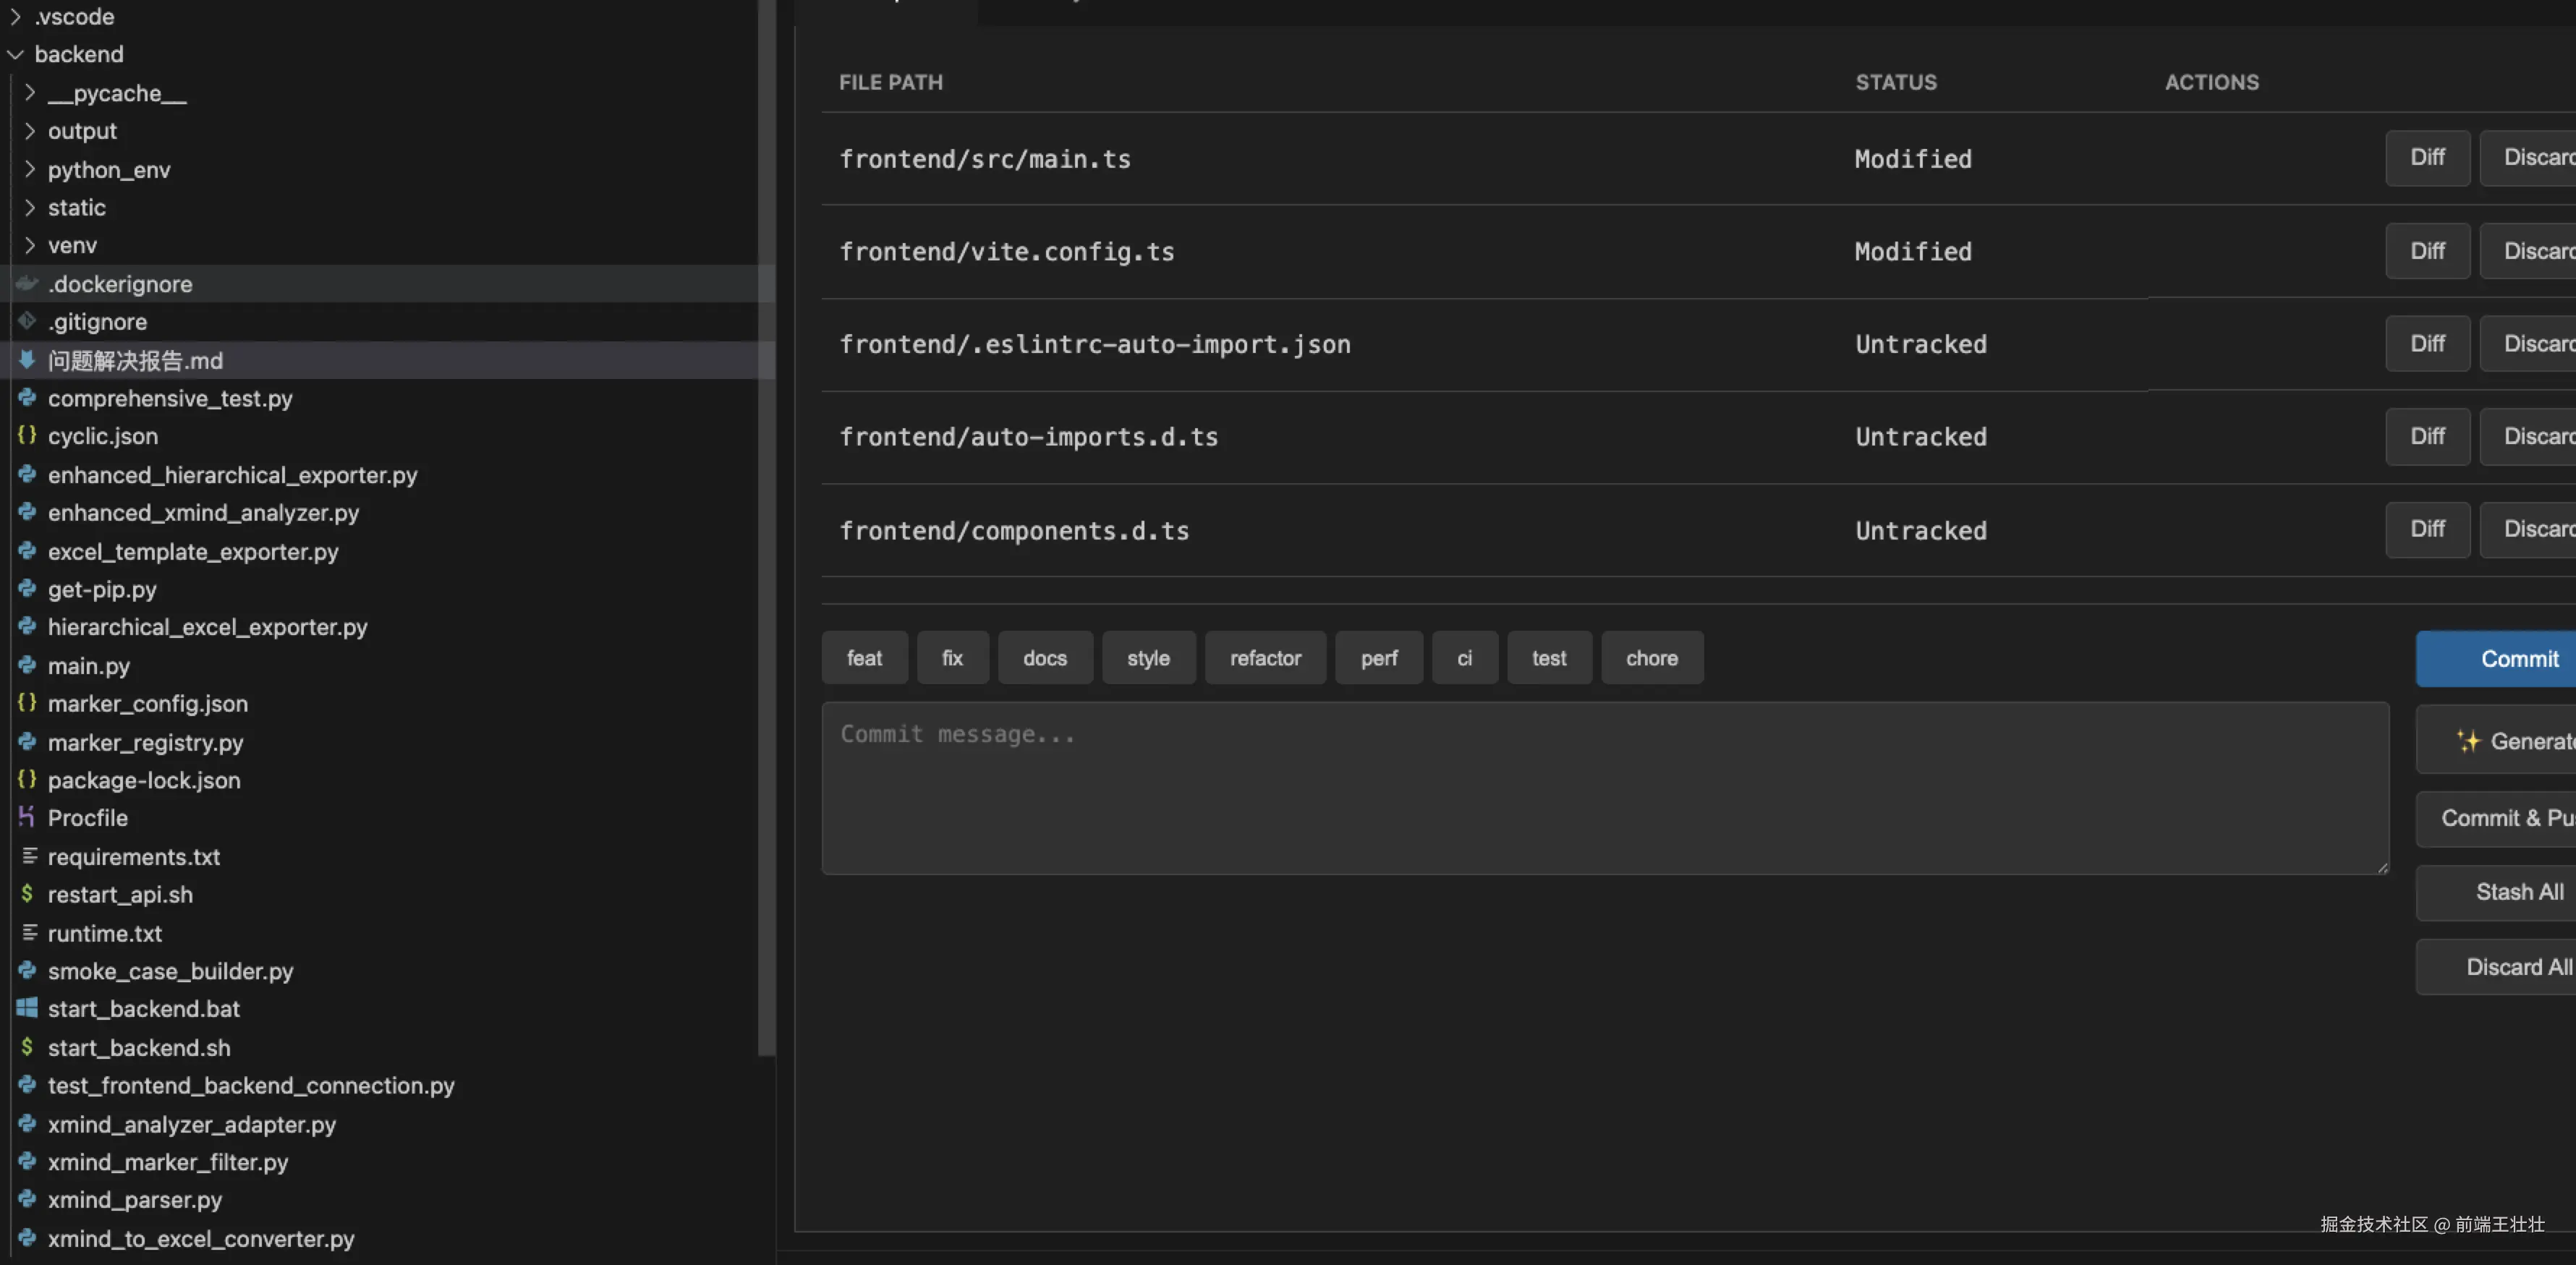Expand the python_env folder

pyautogui.click(x=29, y=169)
